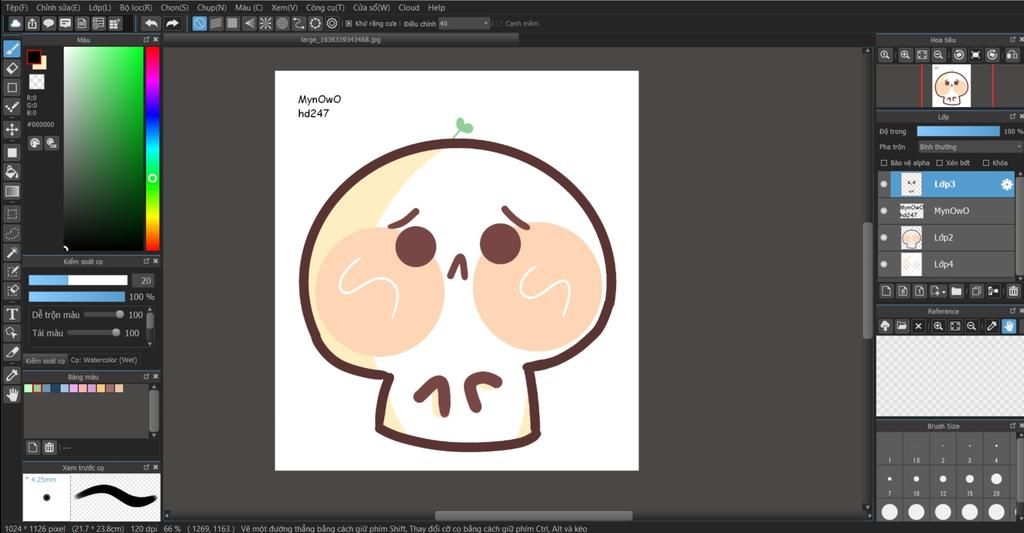
Task: Click the Undo arrow in toolbar
Action: coord(151,23)
